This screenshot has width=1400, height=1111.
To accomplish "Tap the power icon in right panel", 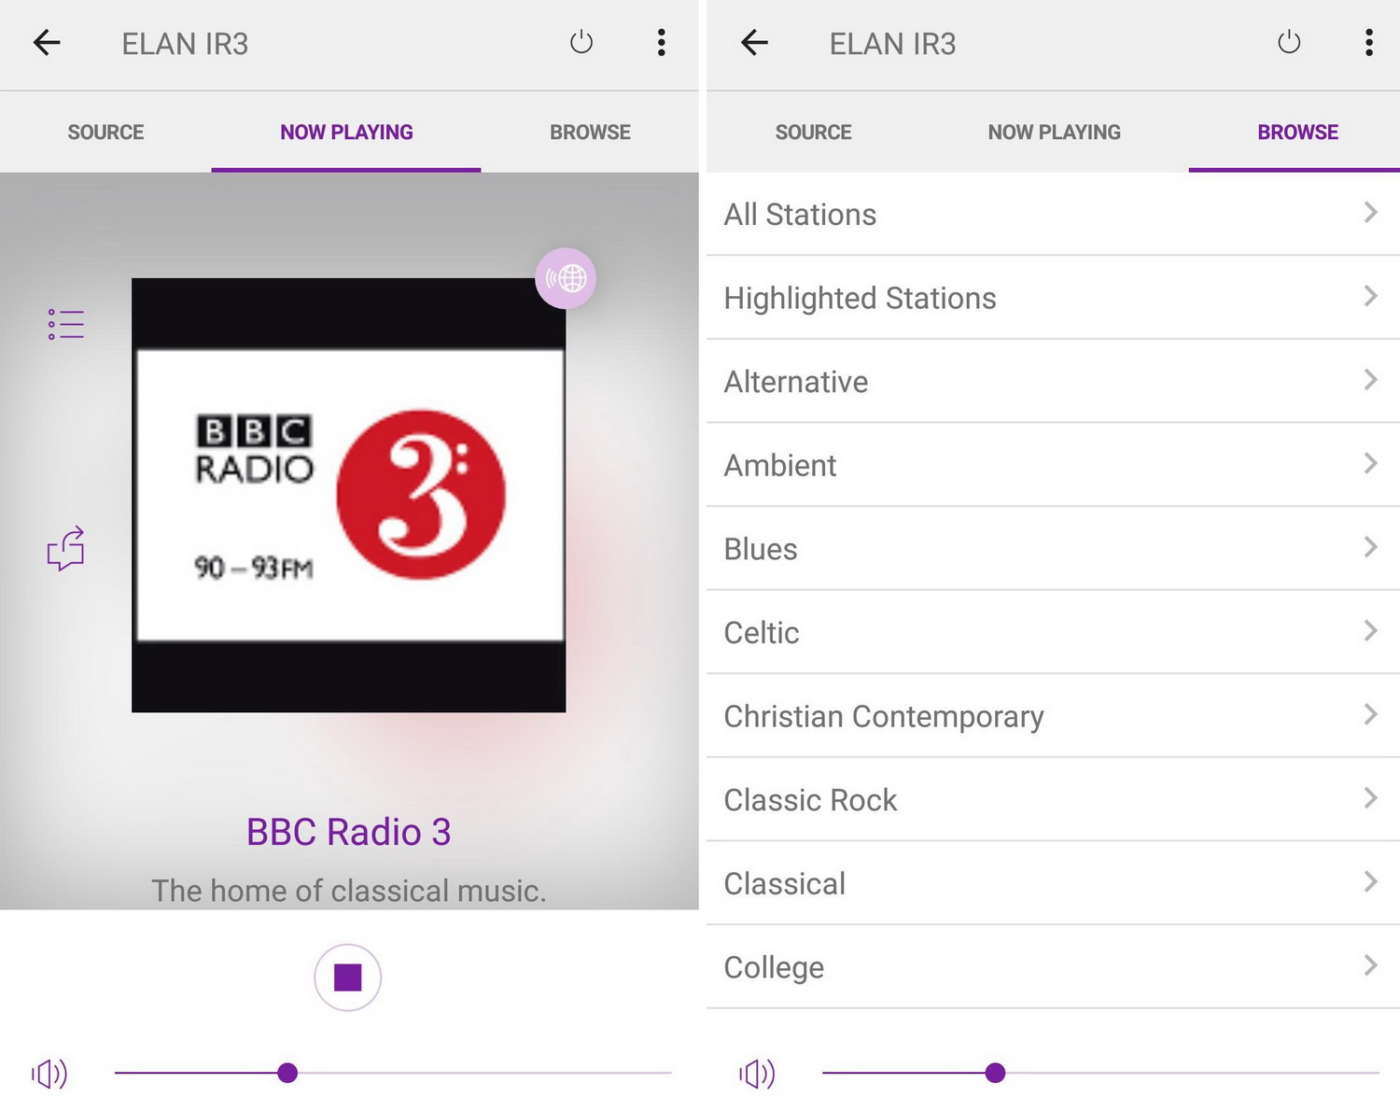I will coord(1289,42).
